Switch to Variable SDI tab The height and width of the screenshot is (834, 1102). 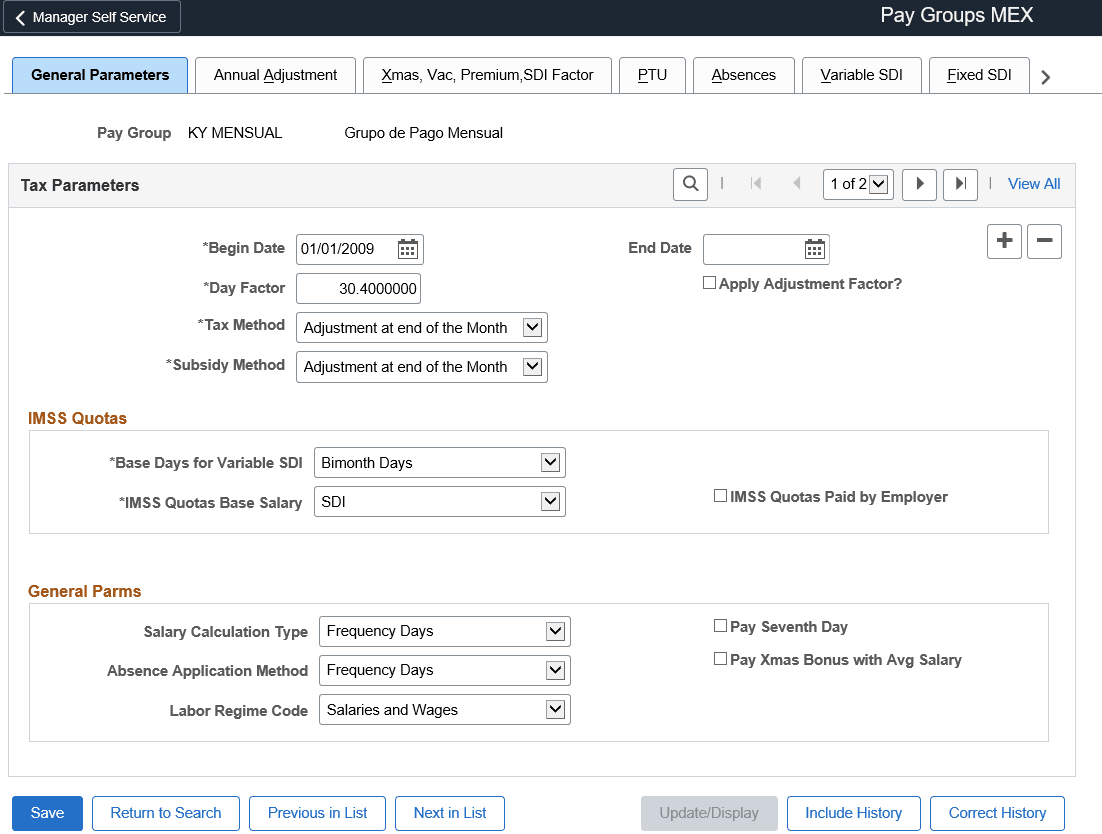[862, 75]
